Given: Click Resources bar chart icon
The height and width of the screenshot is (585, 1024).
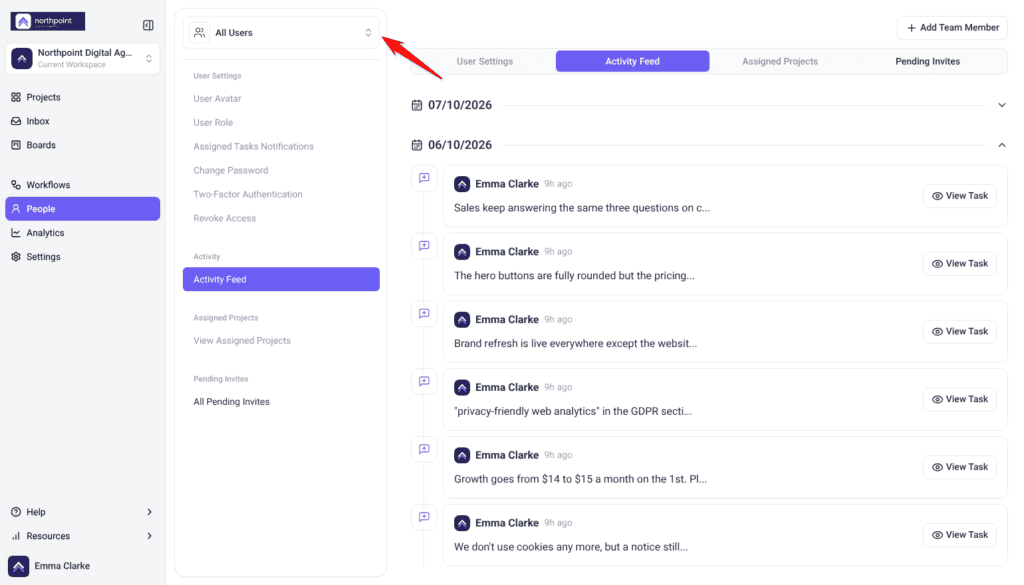Looking at the screenshot, I should [16, 536].
